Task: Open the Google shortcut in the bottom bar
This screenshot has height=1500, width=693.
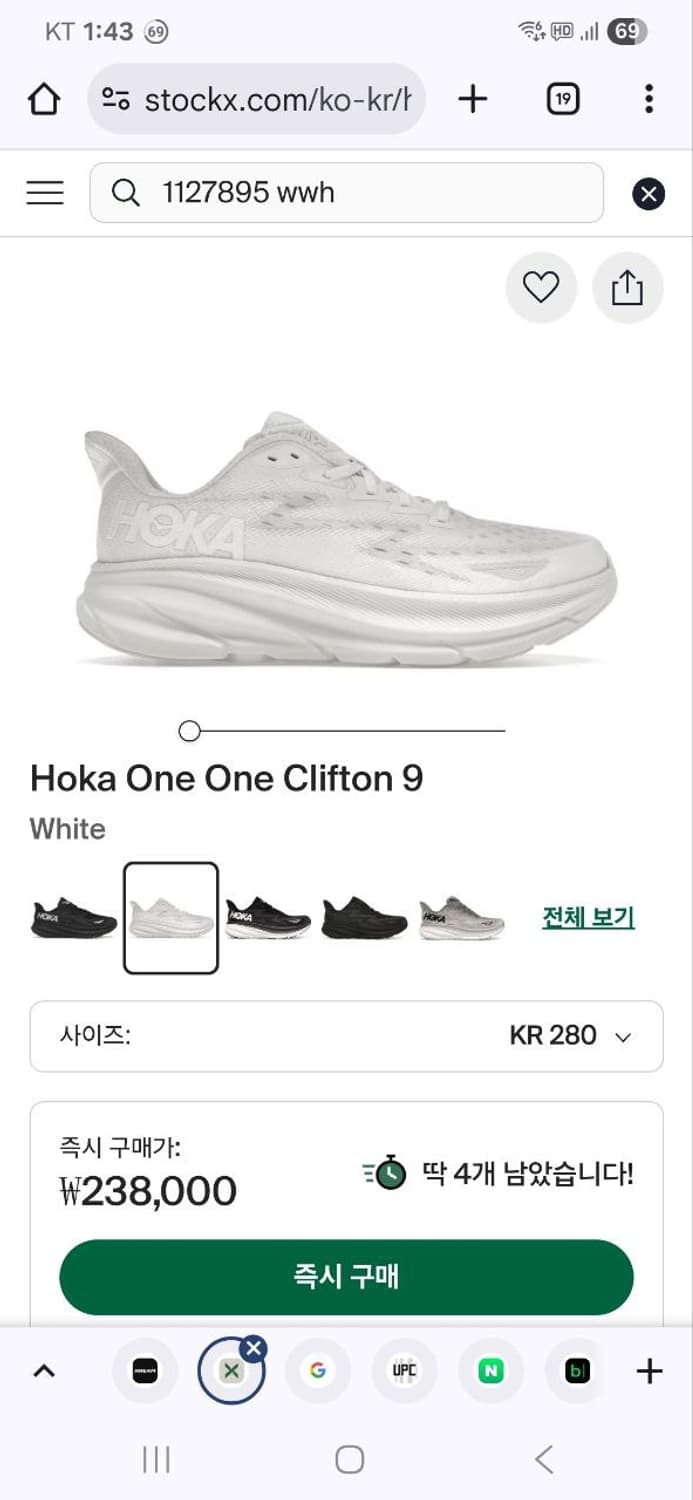Action: 317,1371
